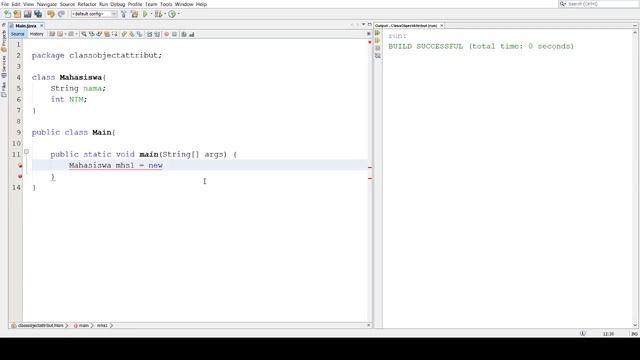The image size is (640, 360).
Task: Expand the Profile Project dropdown arrow
Action: click(x=179, y=14)
